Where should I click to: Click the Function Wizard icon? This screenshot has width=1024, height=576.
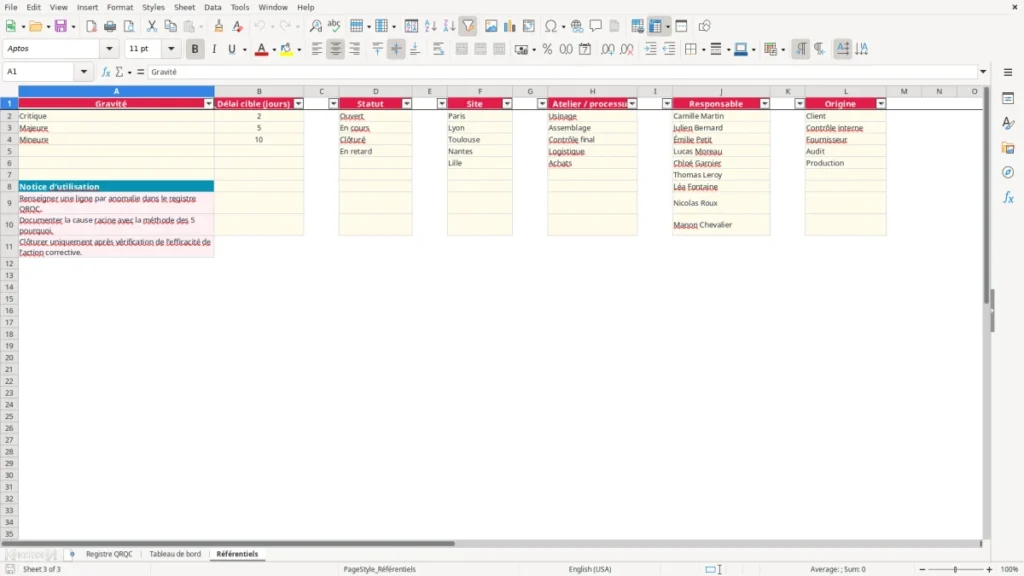pyautogui.click(x=106, y=72)
